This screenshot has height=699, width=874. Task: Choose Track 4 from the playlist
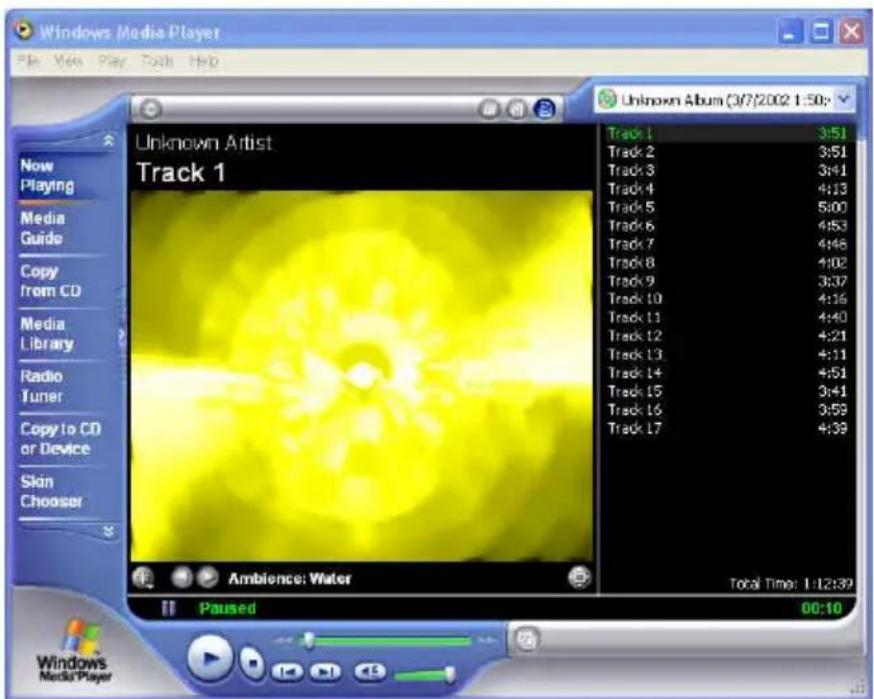point(727,189)
